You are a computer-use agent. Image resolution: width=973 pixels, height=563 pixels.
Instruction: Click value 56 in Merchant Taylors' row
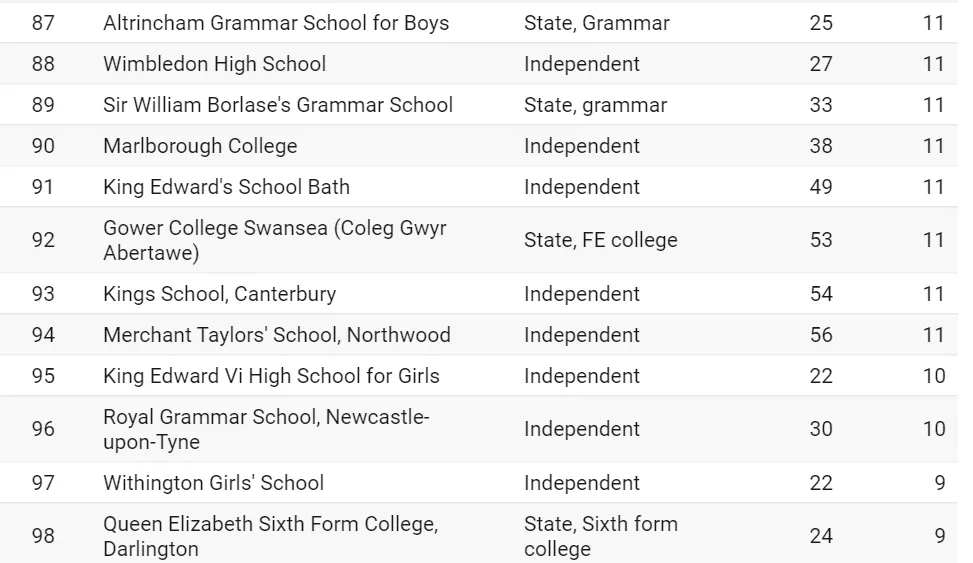821,335
